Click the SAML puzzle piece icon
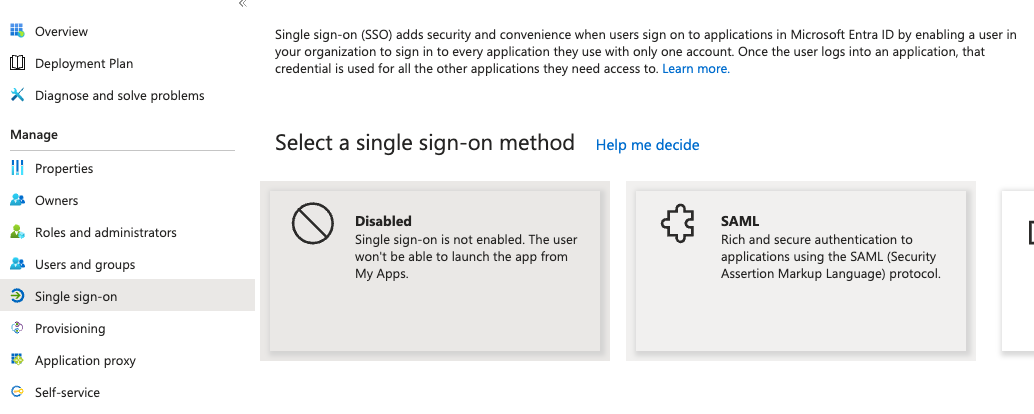The width and height of the screenshot is (1034, 414). tap(679, 223)
